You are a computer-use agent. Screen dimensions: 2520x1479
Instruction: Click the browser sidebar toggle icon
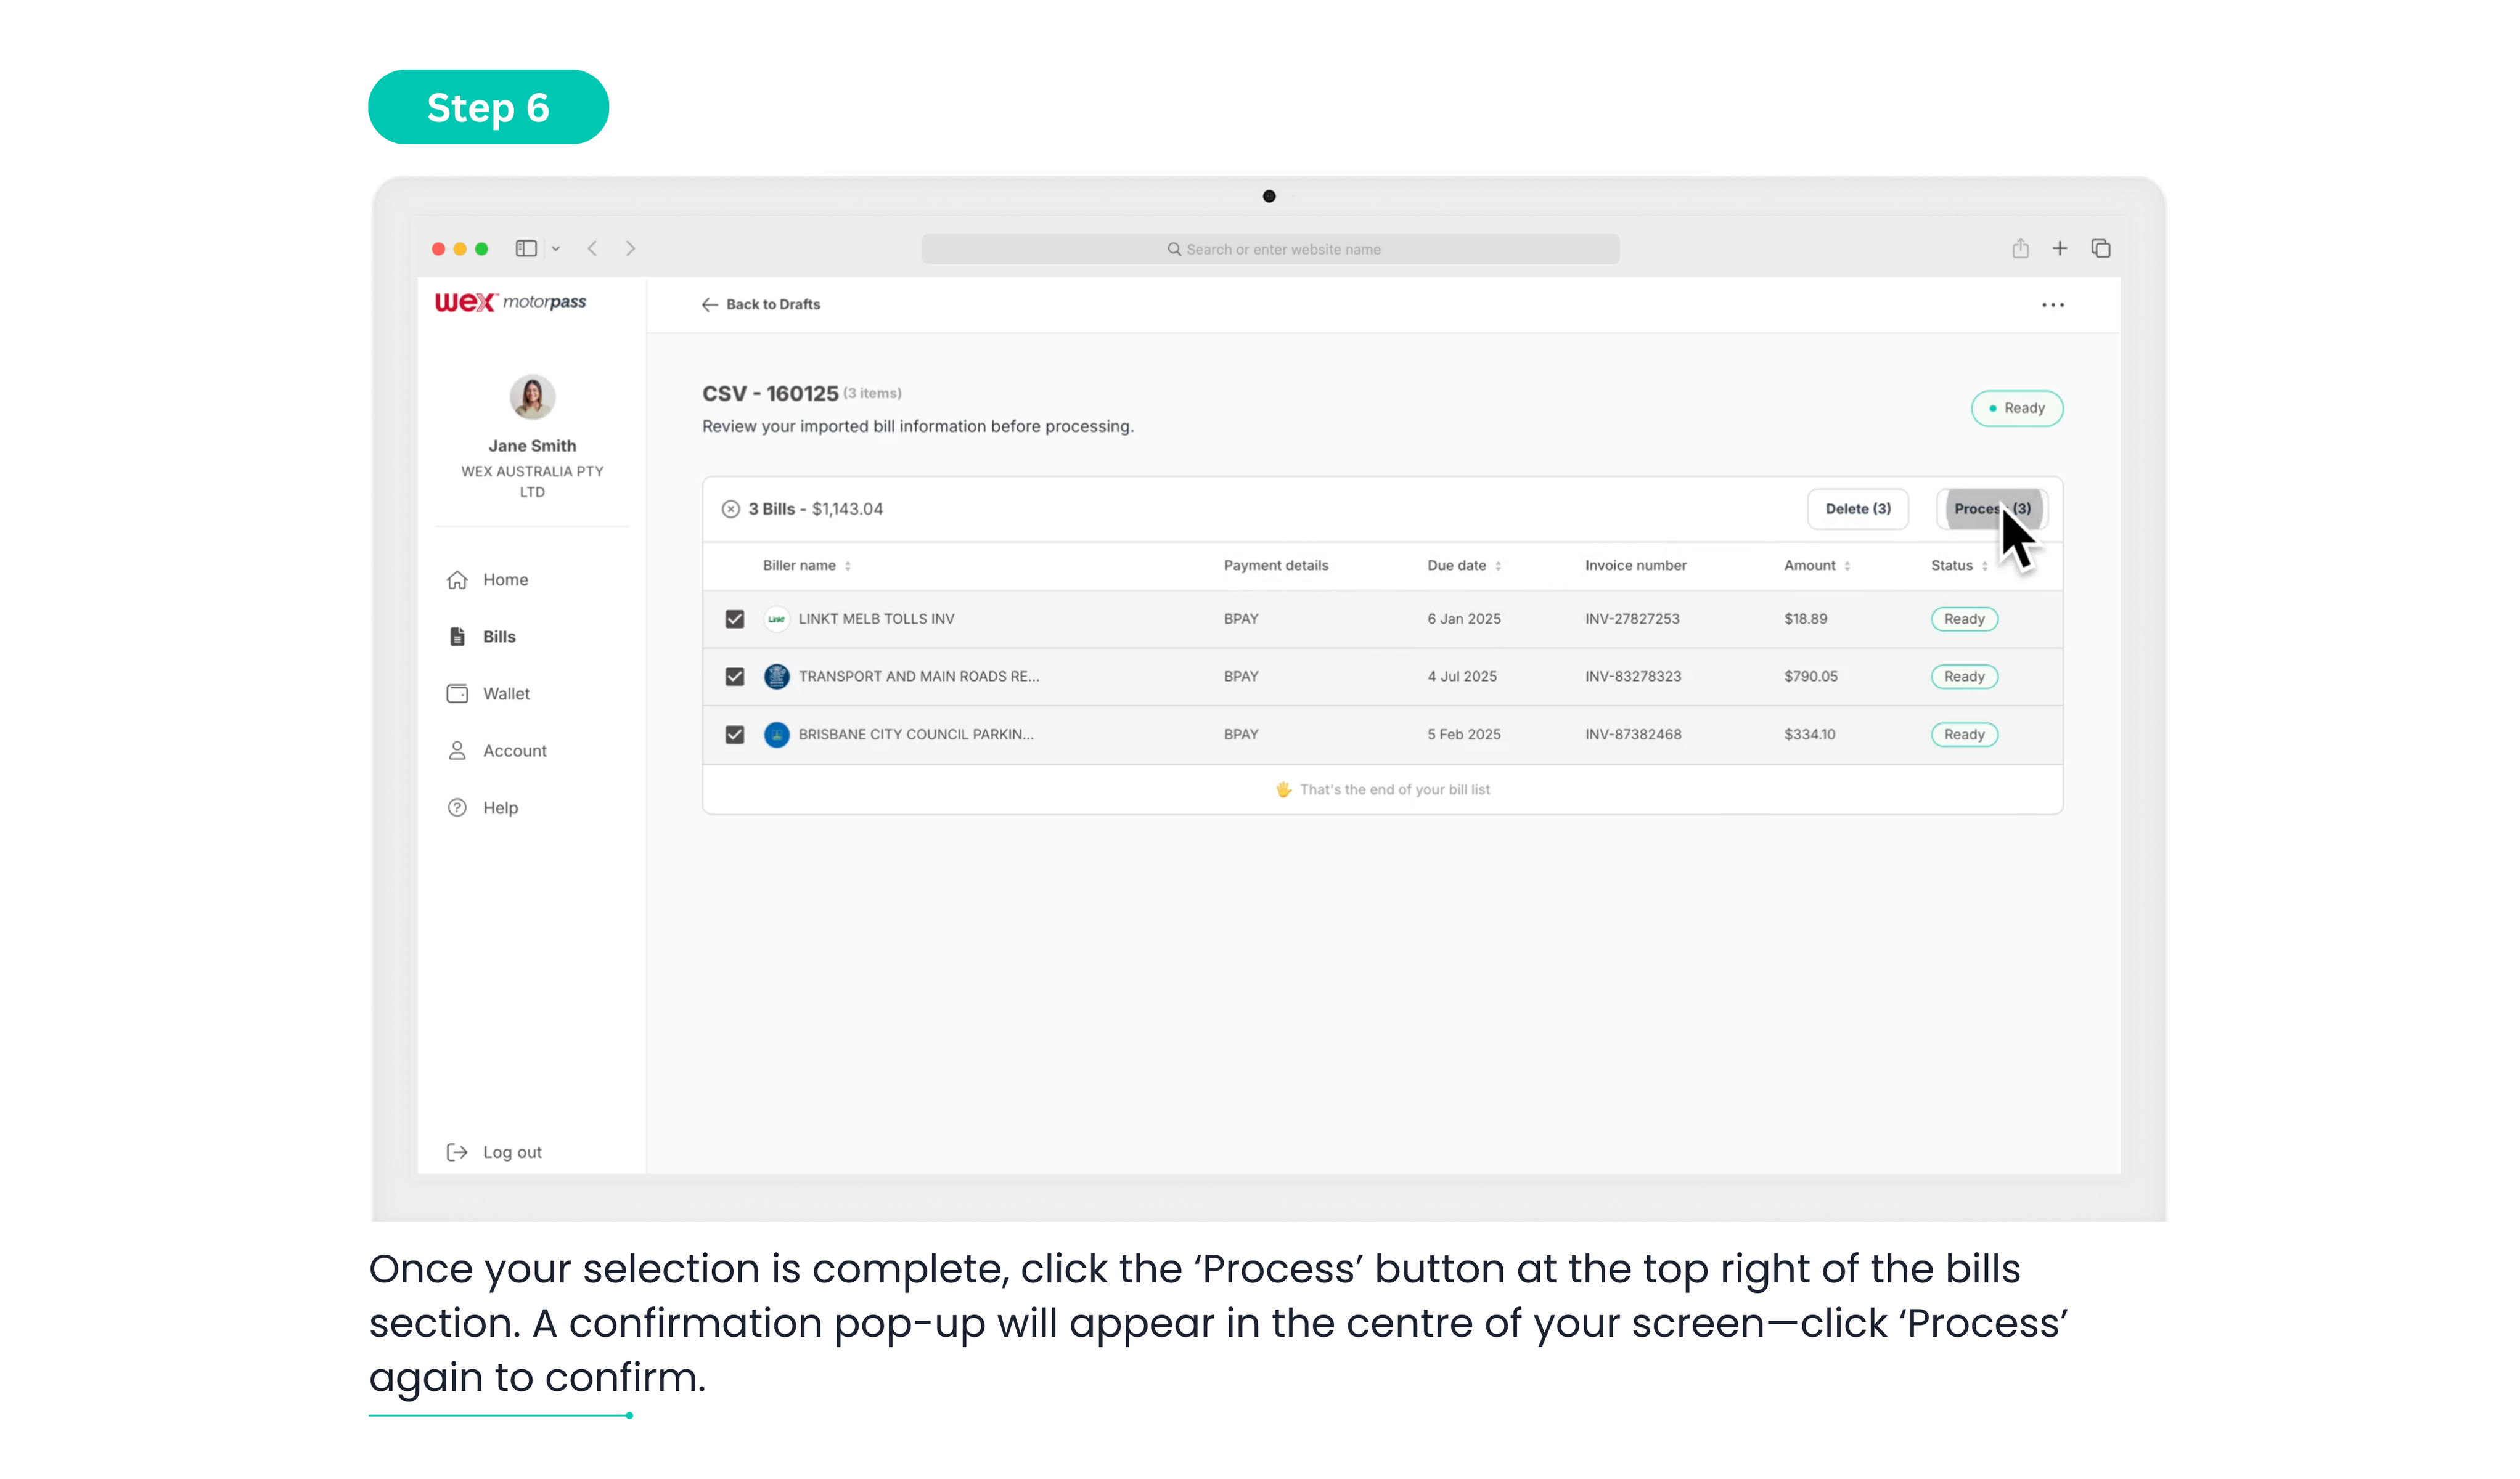click(x=526, y=248)
